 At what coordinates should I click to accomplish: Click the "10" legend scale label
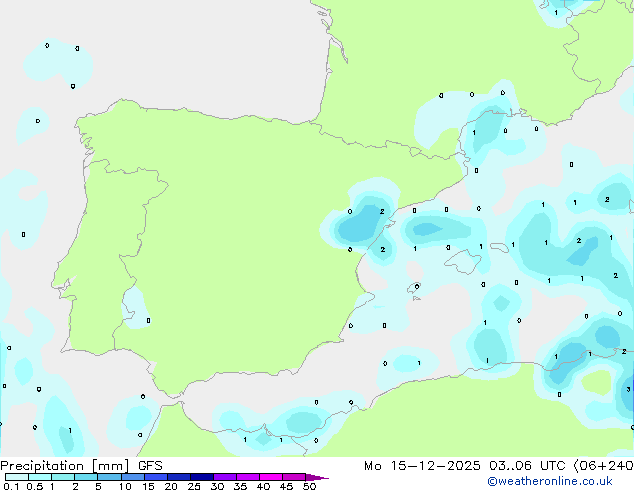pyautogui.click(x=125, y=486)
